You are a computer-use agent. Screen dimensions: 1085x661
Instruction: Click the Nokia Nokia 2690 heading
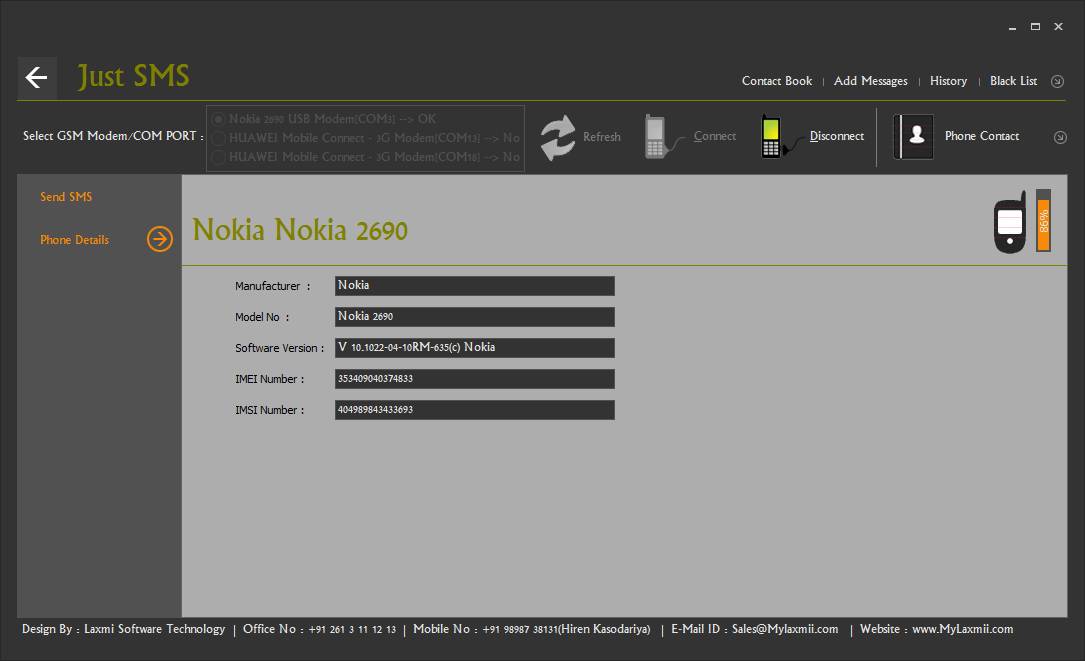[x=300, y=230]
